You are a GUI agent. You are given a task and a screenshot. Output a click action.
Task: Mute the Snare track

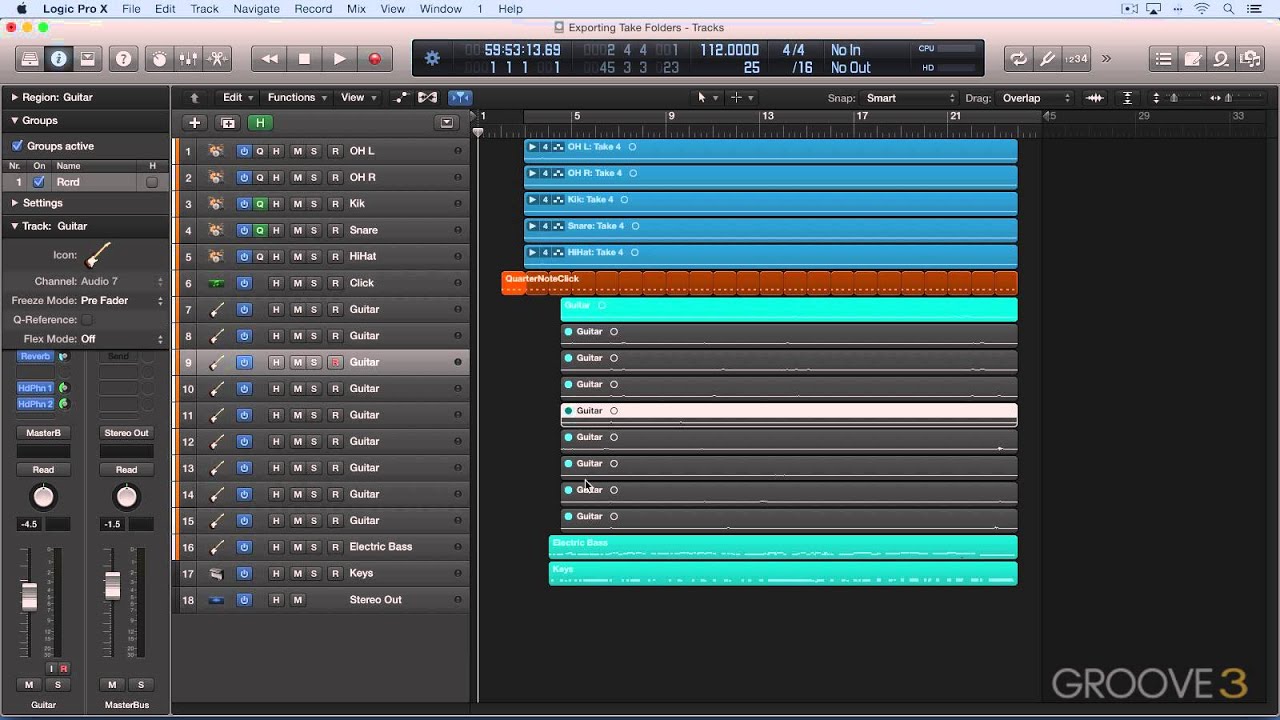point(297,230)
